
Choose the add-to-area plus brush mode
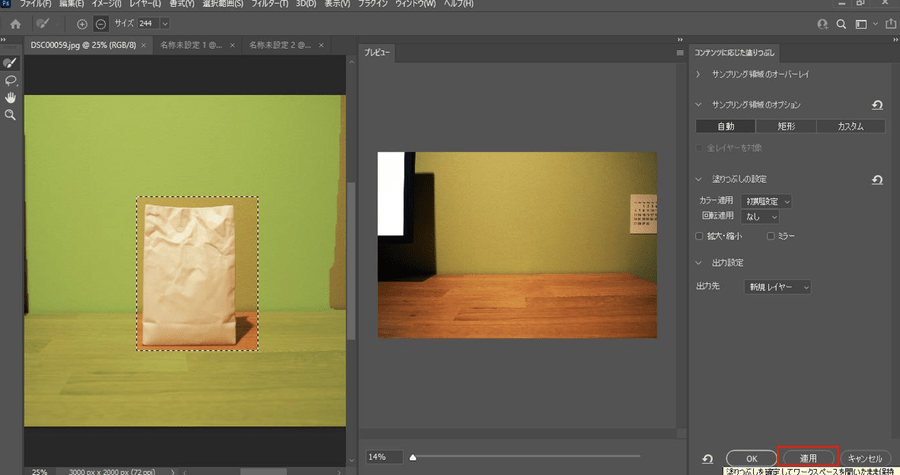point(82,23)
